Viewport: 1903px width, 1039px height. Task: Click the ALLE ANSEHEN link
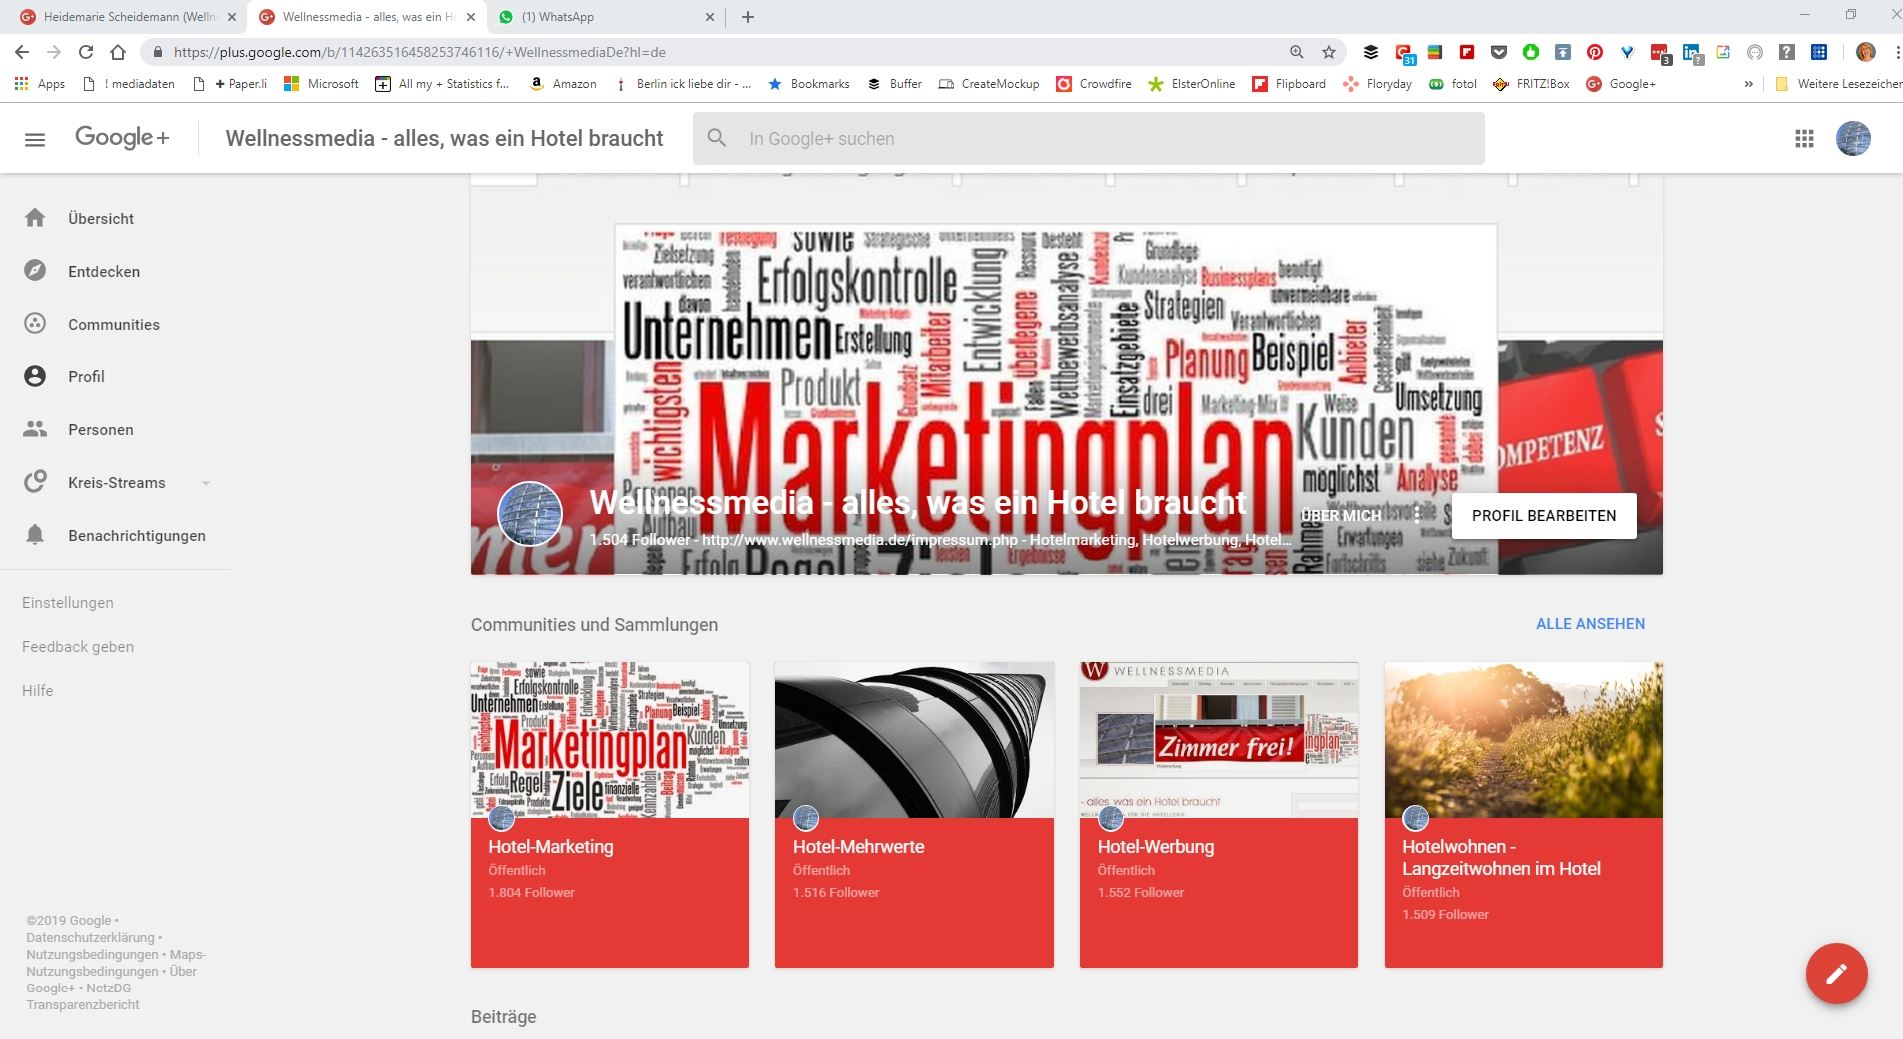pyautogui.click(x=1590, y=624)
